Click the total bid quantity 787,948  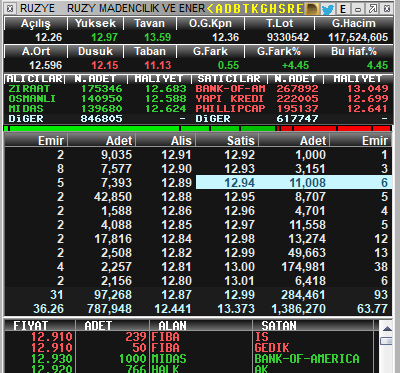point(110,309)
